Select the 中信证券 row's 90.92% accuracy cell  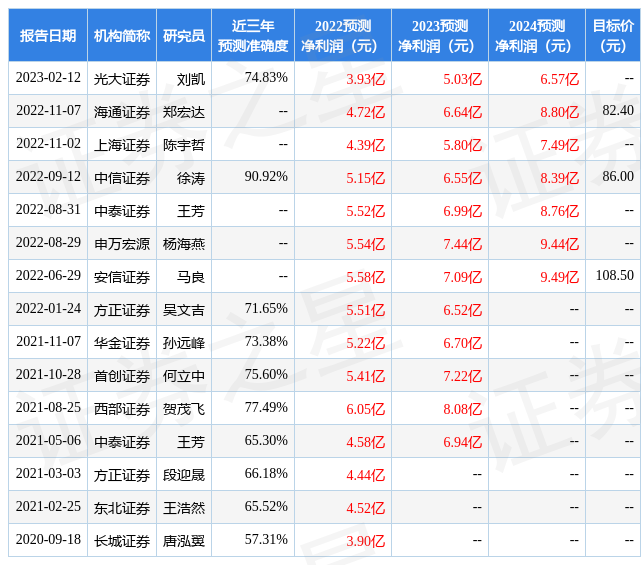click(x=266, y=177)
